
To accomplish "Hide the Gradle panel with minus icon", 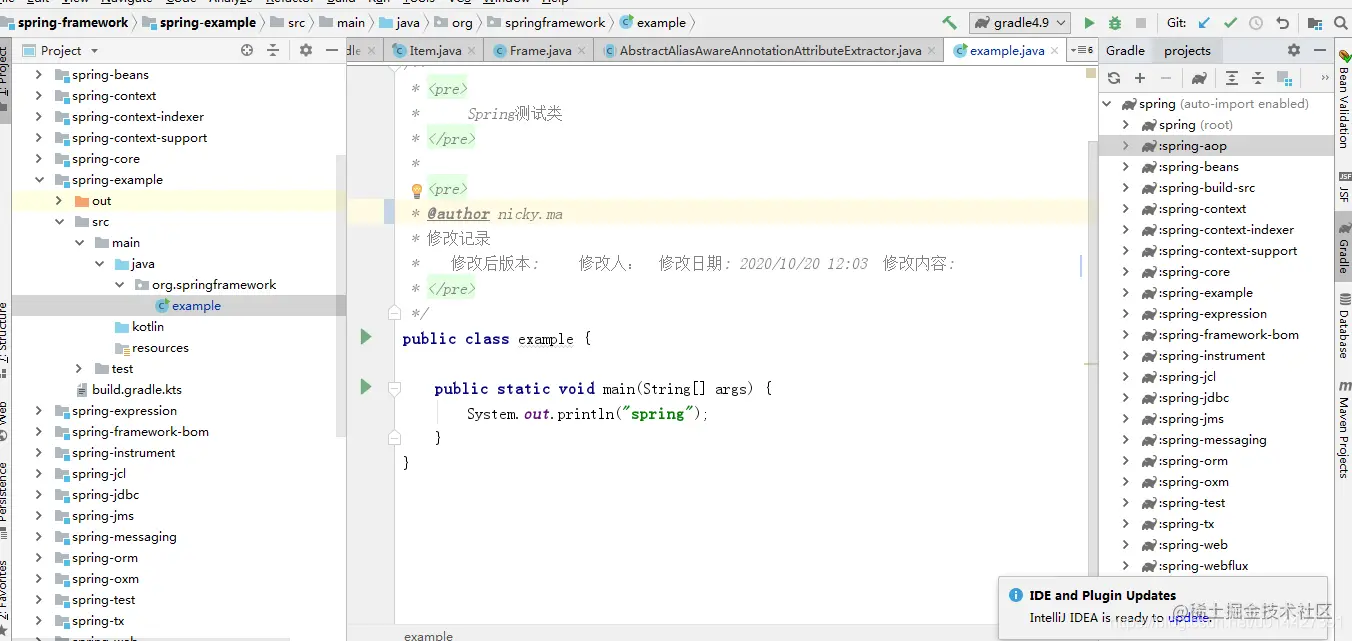I will point(1320,50).
